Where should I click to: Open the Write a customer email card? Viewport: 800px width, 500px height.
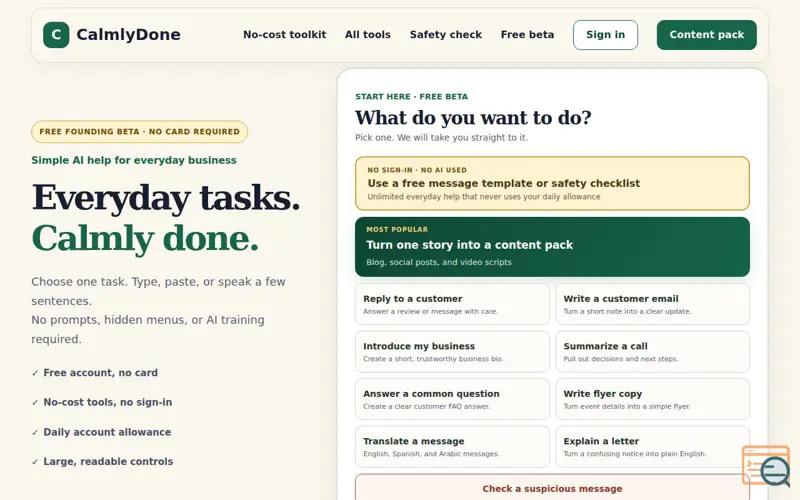pos(653,304)
